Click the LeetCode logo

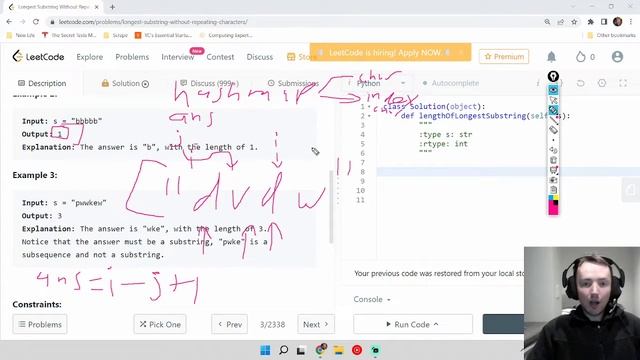38,57
